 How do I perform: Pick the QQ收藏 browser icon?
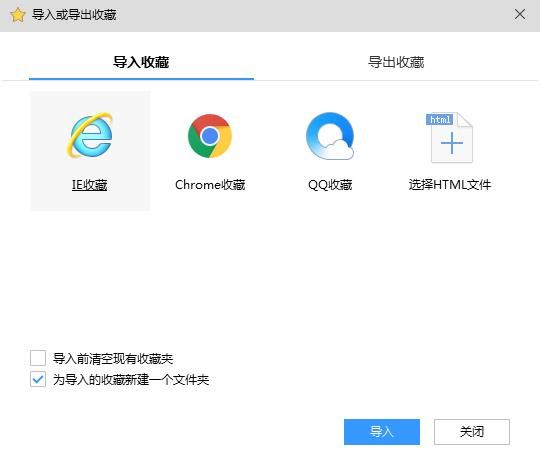pyautogui.click(x=330, y=136)
